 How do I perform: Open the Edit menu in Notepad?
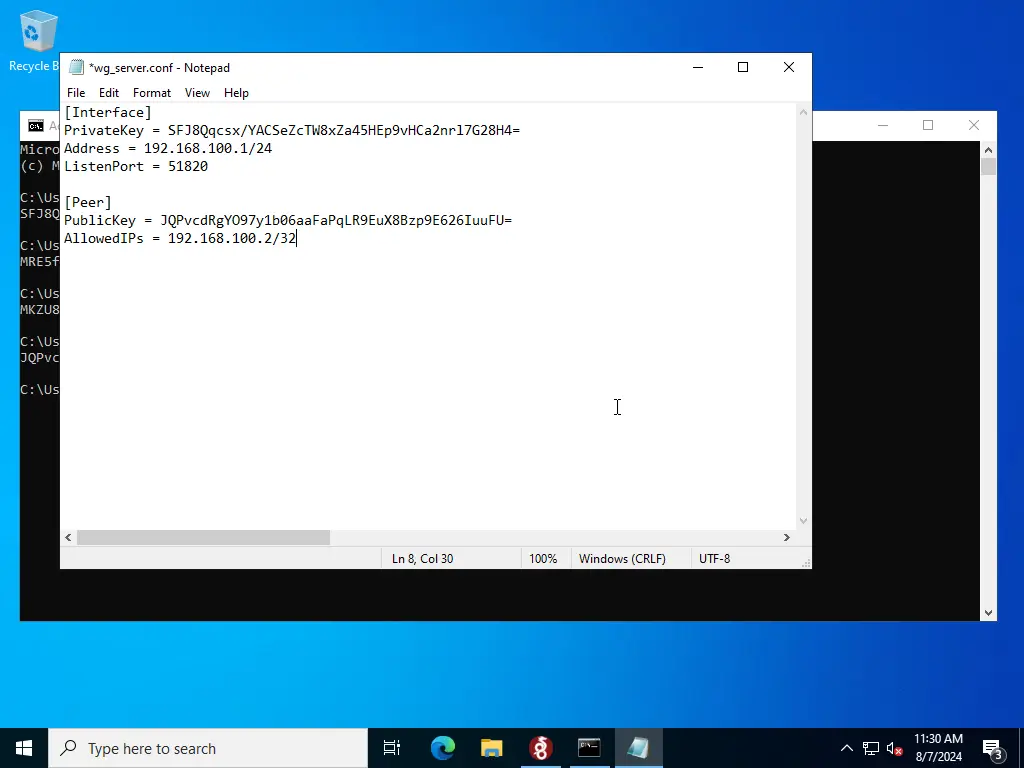pos(108,93)
